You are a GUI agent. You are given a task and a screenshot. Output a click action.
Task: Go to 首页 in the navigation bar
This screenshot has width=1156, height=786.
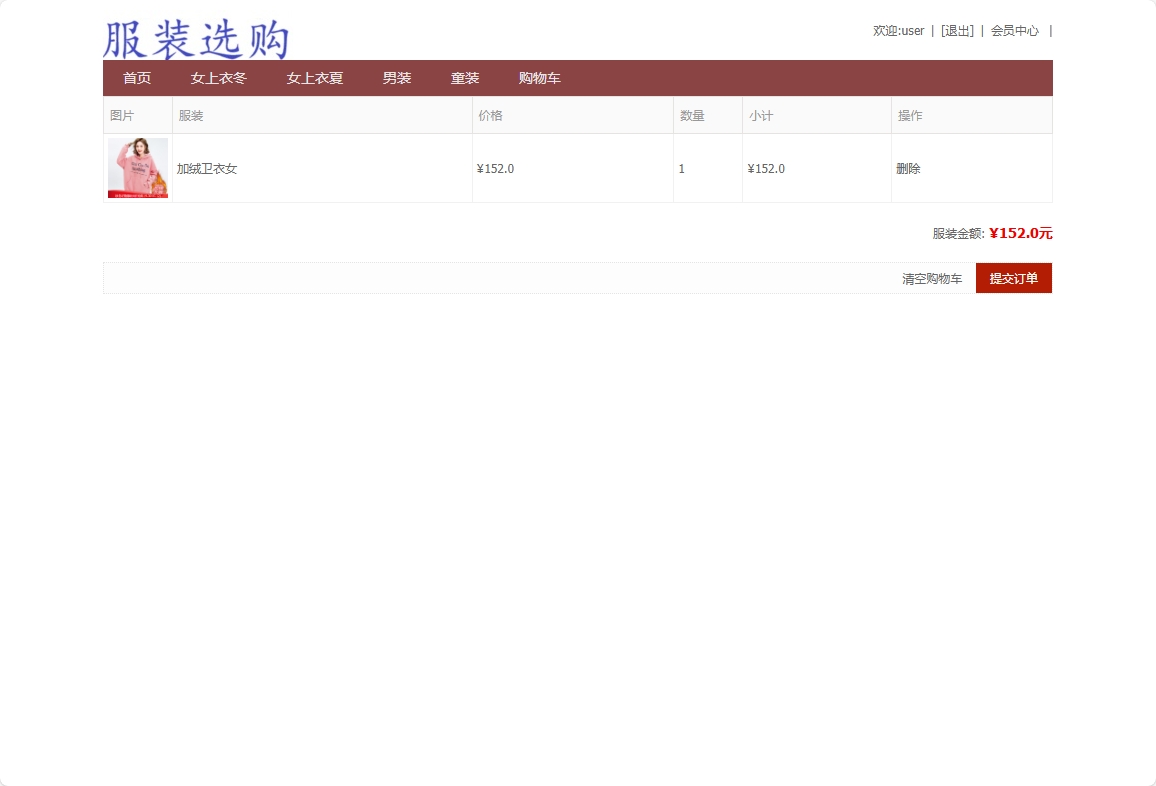click(136, 78)
